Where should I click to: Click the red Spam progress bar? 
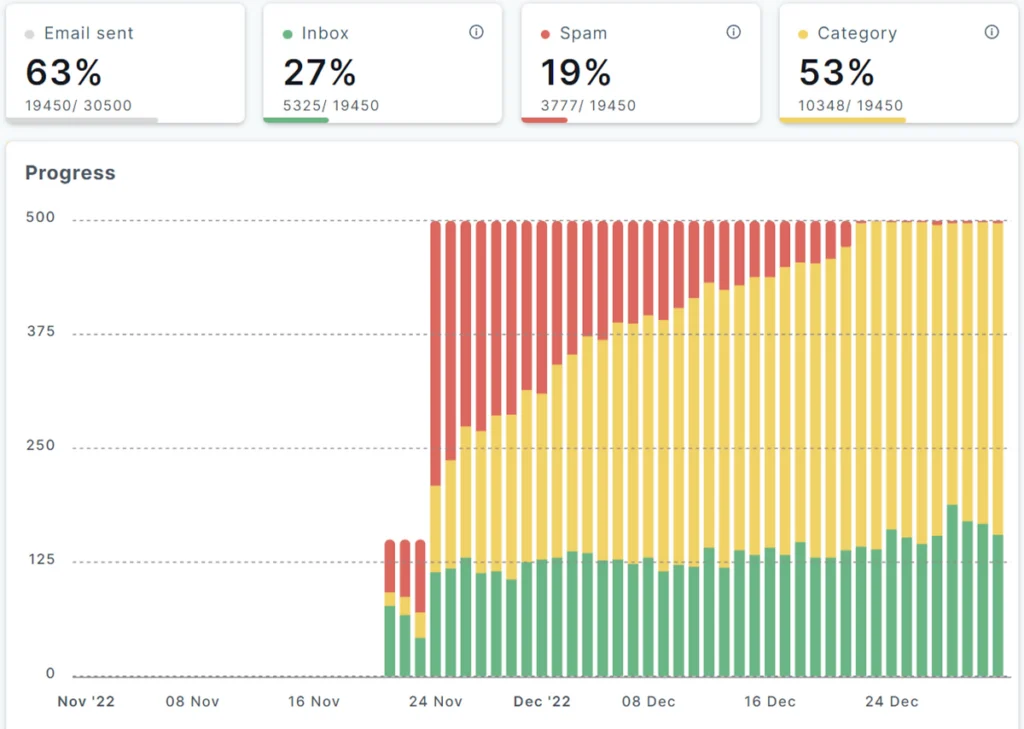(x=545, y=120)
